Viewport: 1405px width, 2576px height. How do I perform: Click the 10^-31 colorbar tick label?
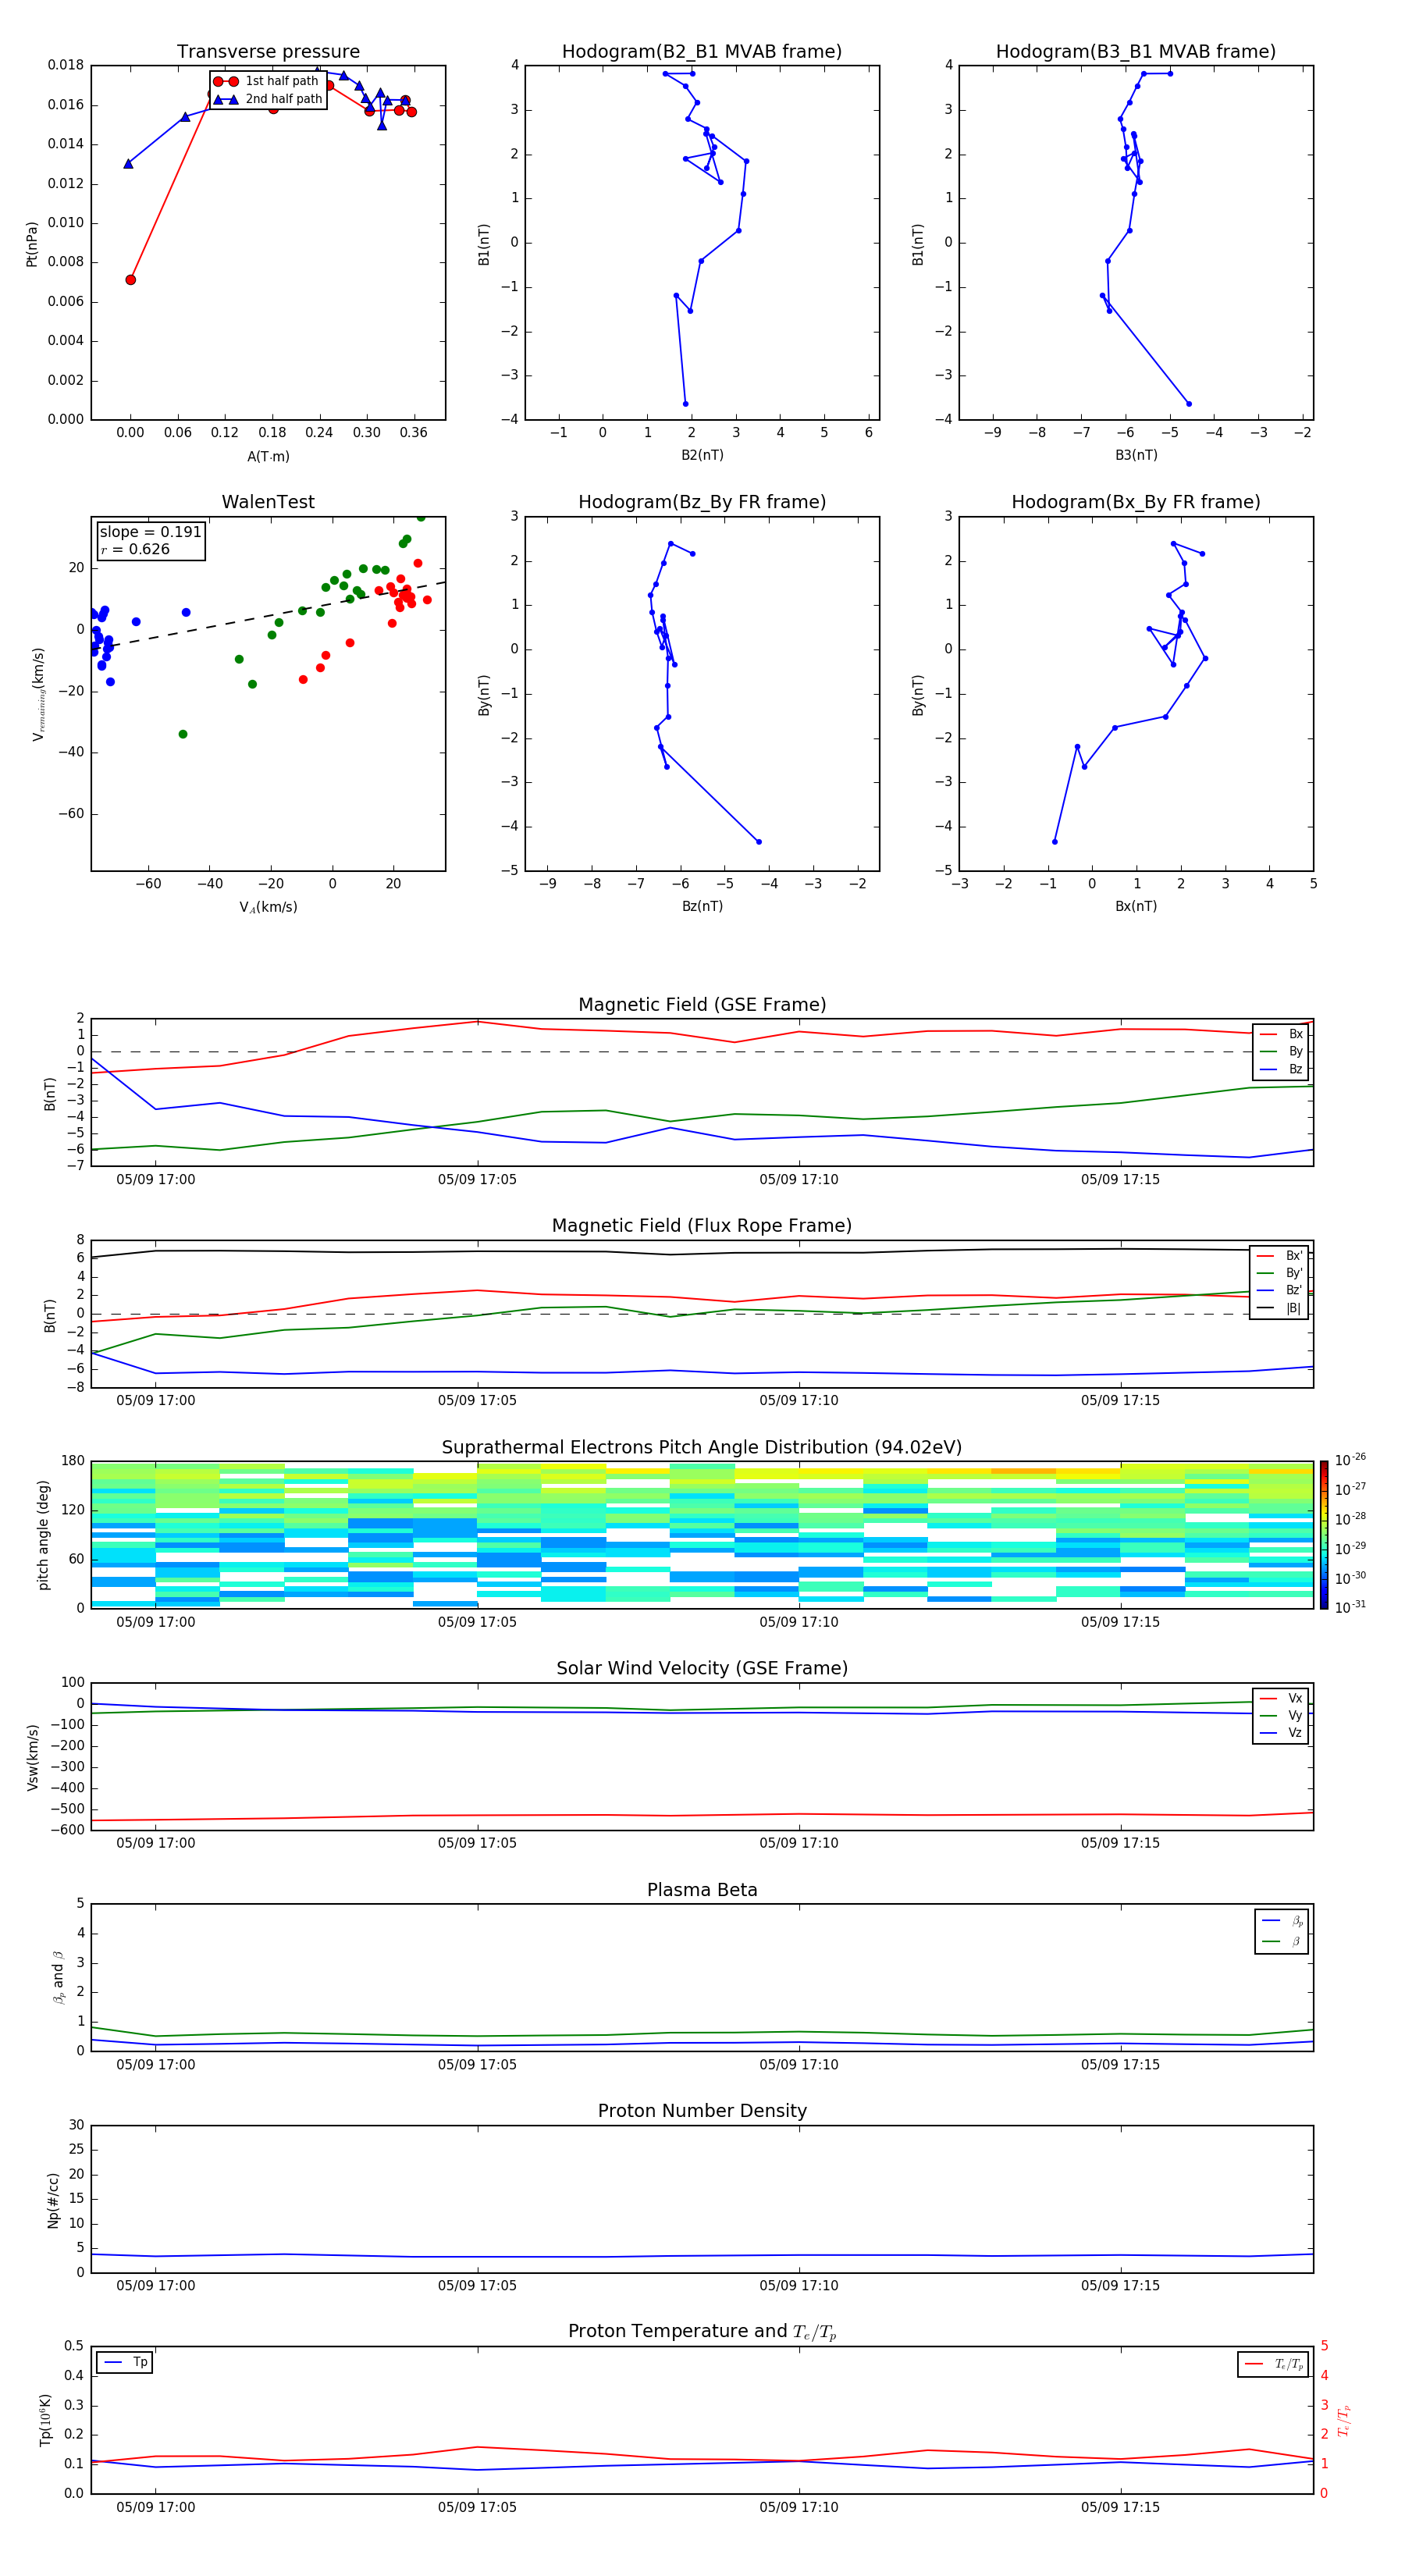point(1350,1607)
